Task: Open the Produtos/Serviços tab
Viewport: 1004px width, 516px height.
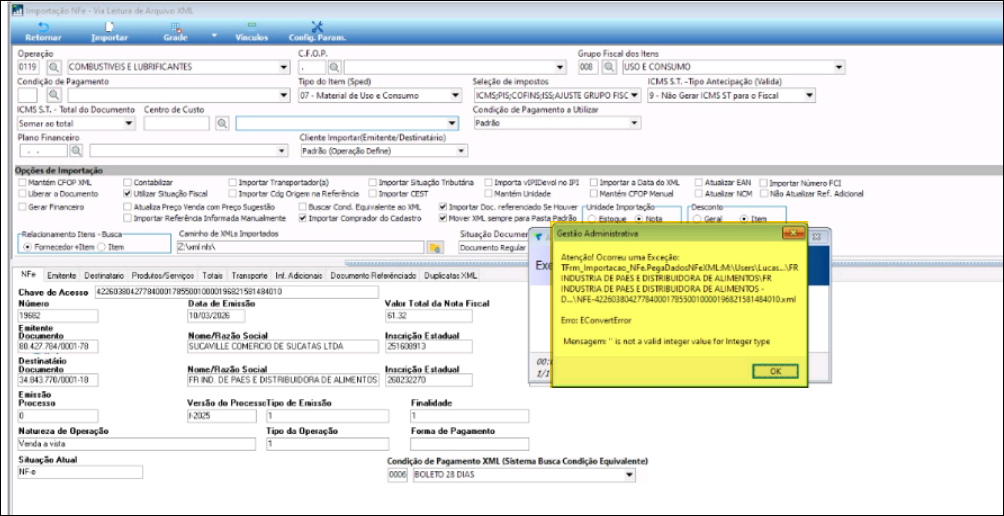Action: [x=162, y=274]
